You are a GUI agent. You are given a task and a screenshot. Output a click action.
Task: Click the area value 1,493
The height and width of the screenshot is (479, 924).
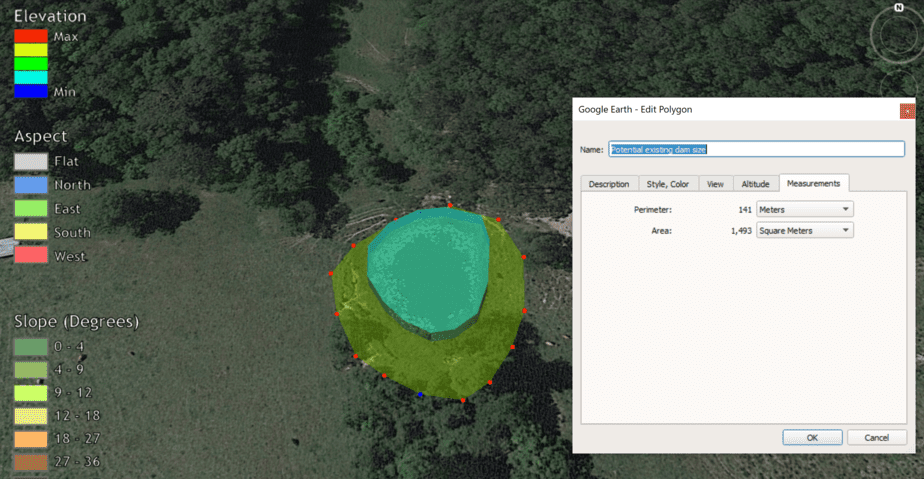(741, 231)
